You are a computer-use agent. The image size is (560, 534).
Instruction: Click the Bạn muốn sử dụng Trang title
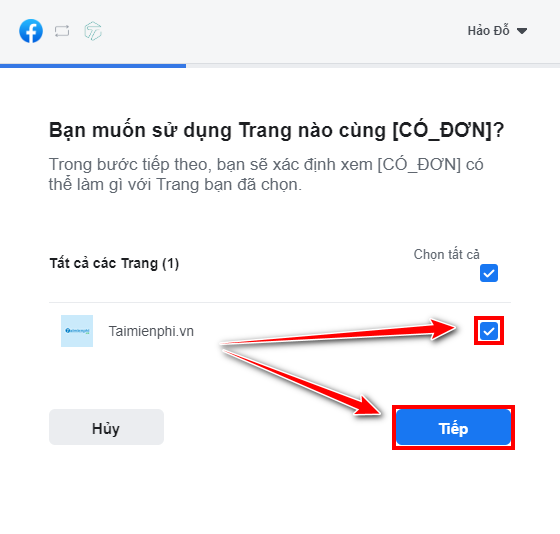click(276, 130)
